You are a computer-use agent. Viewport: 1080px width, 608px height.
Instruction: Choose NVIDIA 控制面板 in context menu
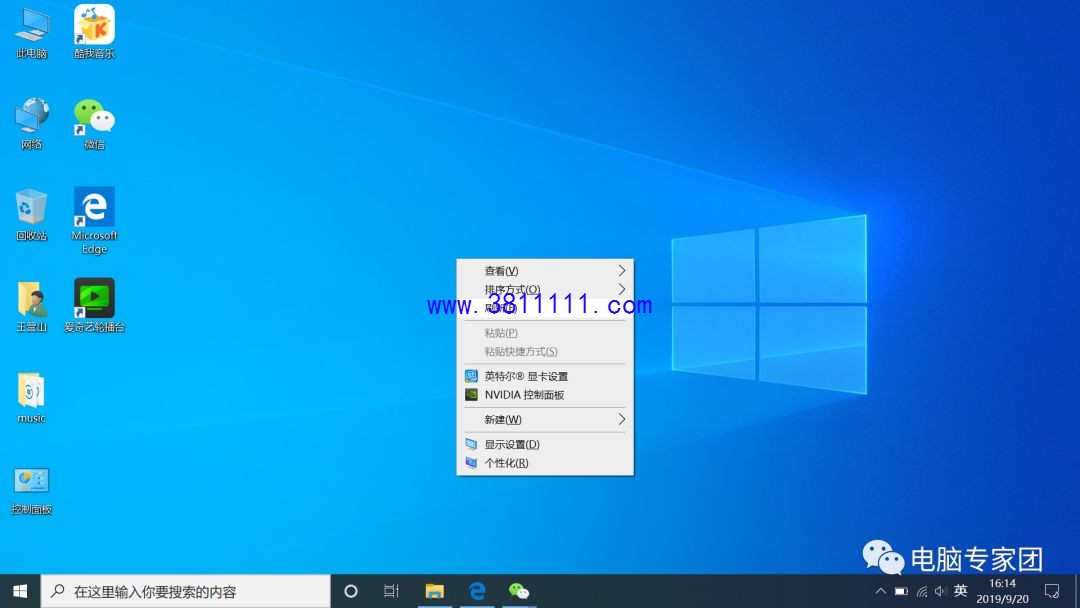point(545,395)
